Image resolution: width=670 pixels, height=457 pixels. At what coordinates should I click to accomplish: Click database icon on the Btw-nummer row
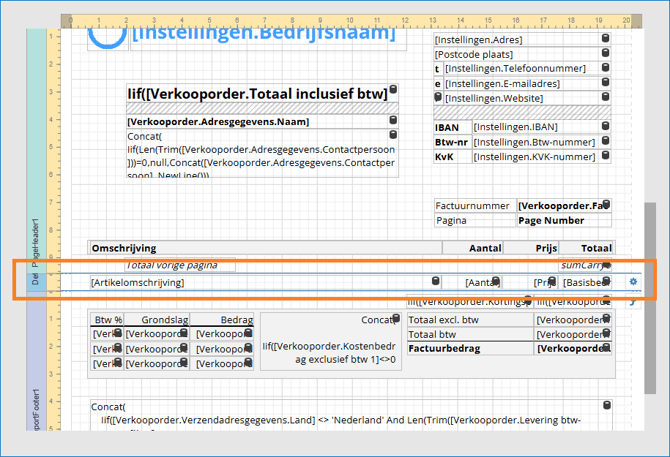(x=605, y=142)
